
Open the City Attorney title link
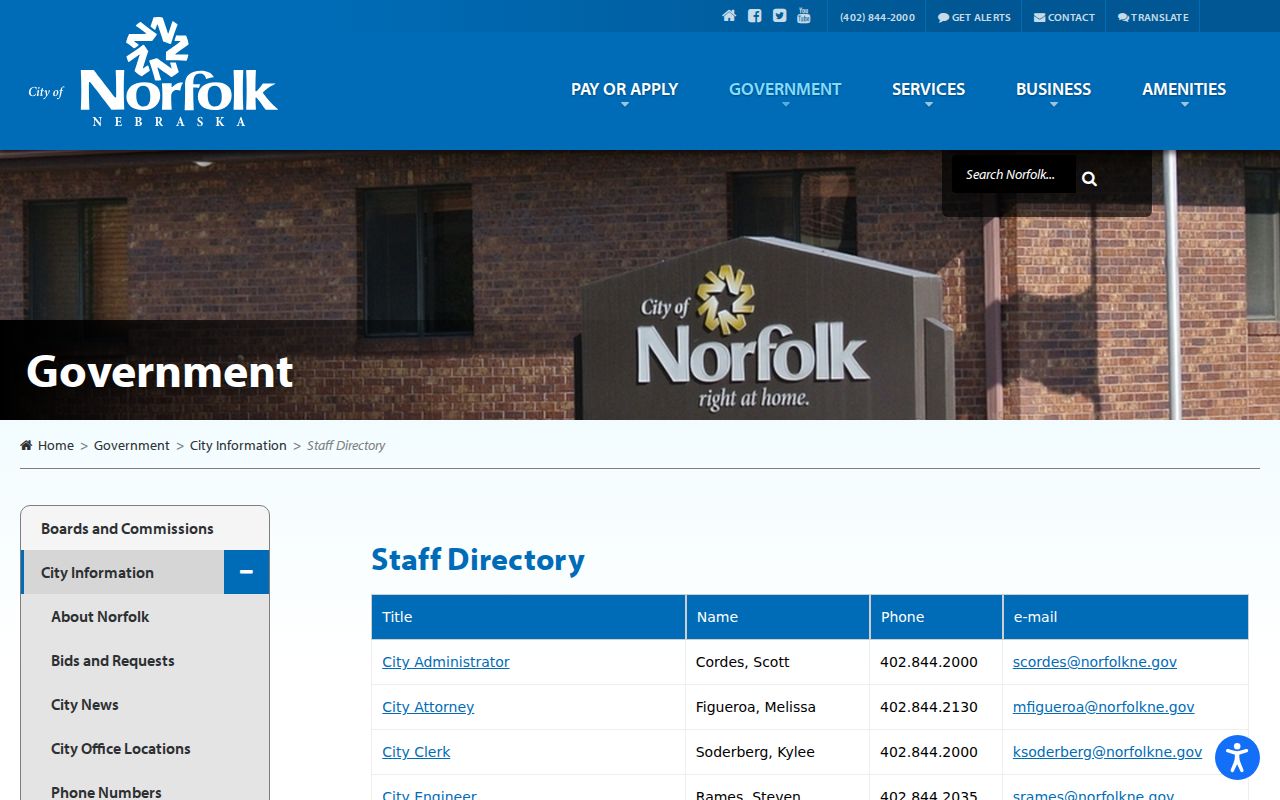pos(428,707)
